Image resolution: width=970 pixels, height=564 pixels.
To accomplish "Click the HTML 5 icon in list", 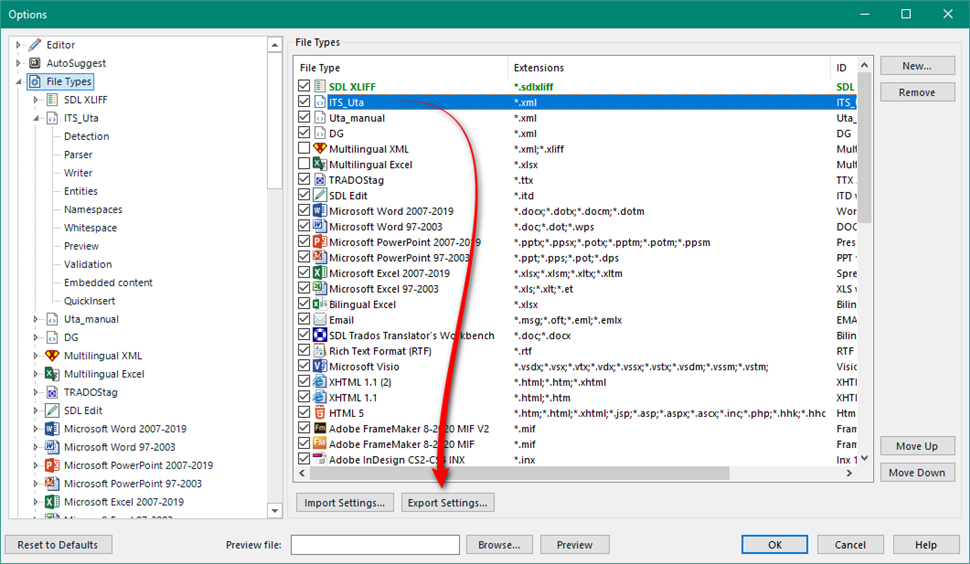I will point(320,412).
